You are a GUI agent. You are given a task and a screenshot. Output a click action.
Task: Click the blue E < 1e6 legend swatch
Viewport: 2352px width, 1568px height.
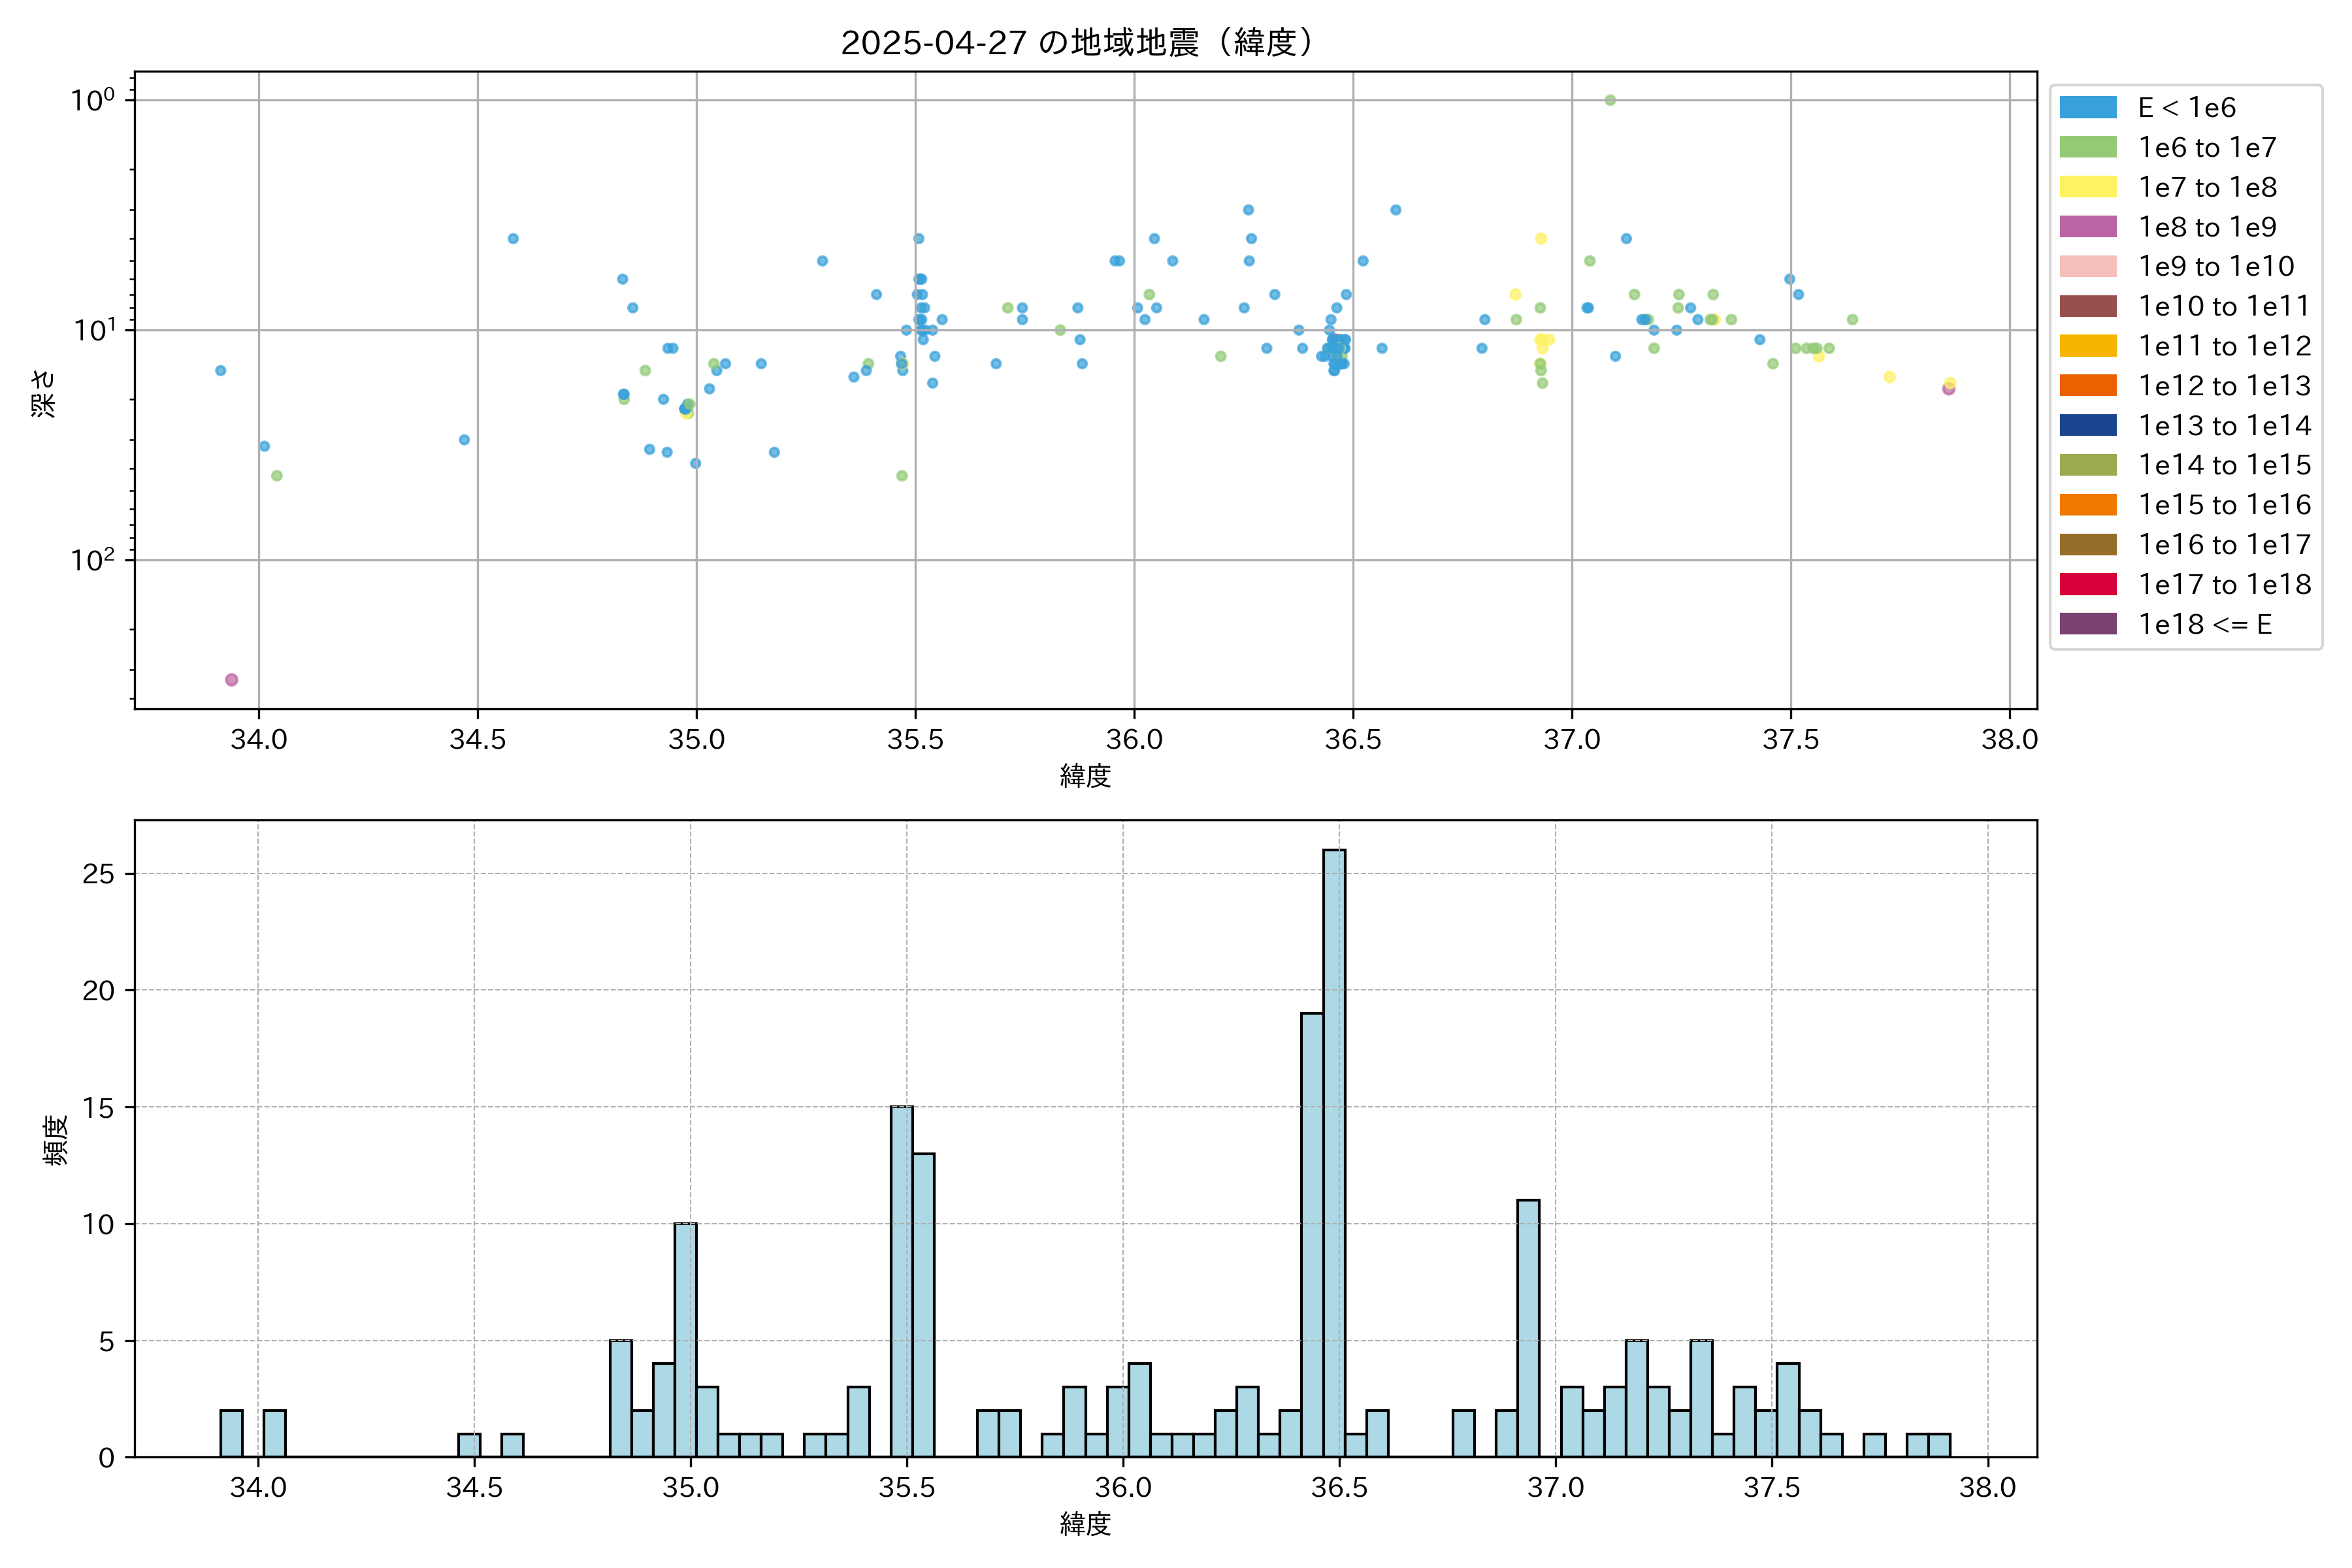(x=2088, y=107)
